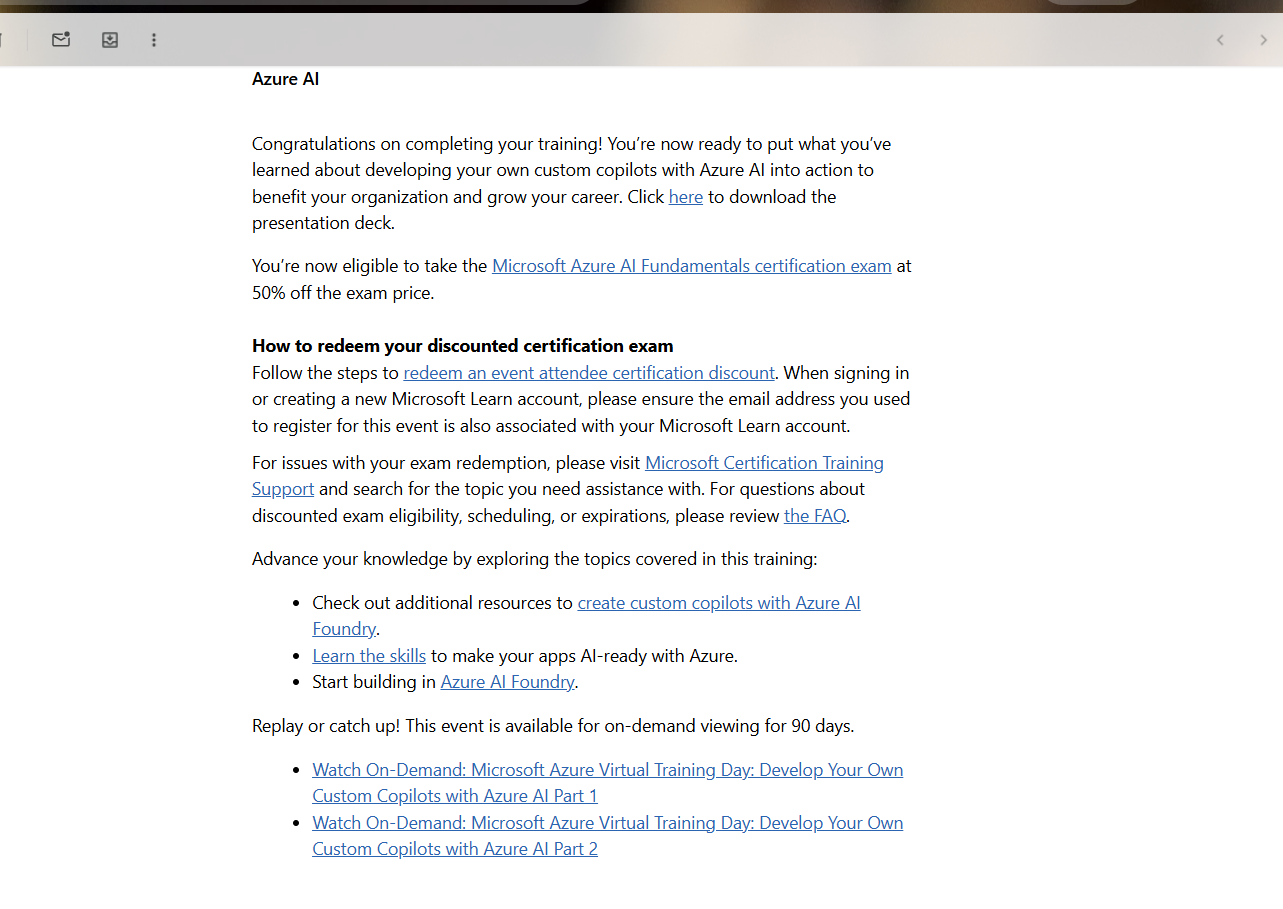Open the three-dot overflow menu in toolbar
1283x909 pixels.
click(x=154, y=40)
